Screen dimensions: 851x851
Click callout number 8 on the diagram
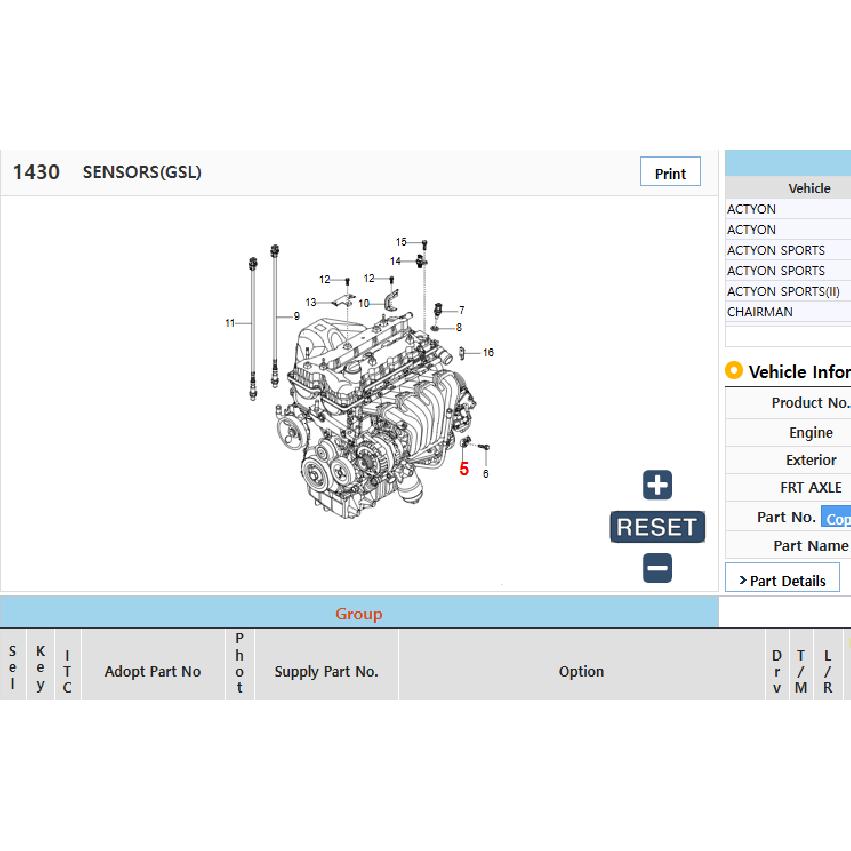tap(459, 327)
